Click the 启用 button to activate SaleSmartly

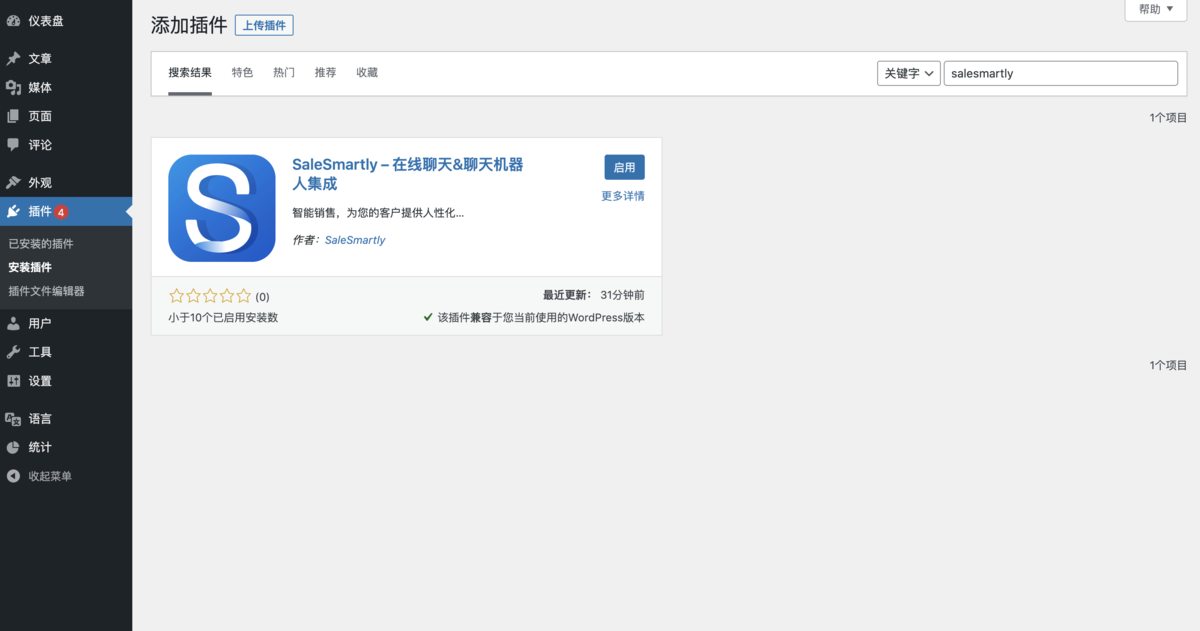pyautogui.click(x=624, y=168)
